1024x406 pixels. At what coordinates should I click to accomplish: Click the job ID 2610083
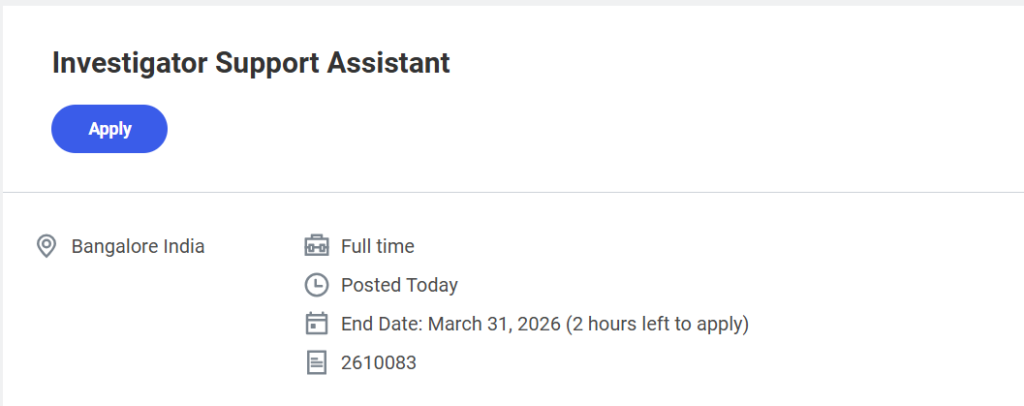[x=378, y=363]
